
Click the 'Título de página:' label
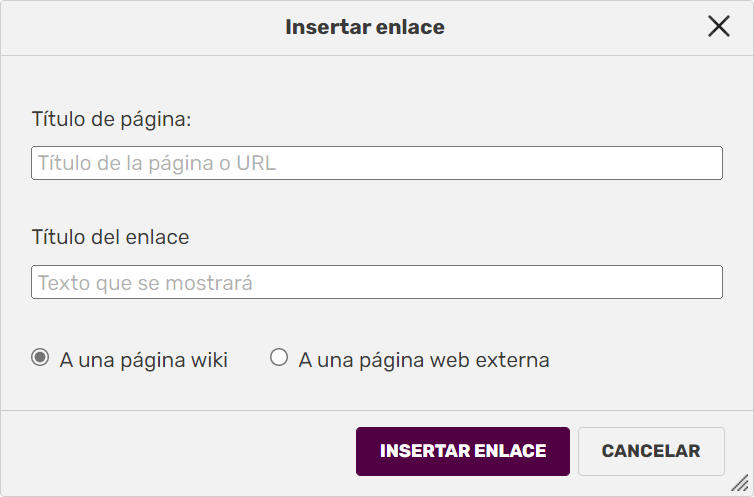pyautogui.click(x=111, y=119)
